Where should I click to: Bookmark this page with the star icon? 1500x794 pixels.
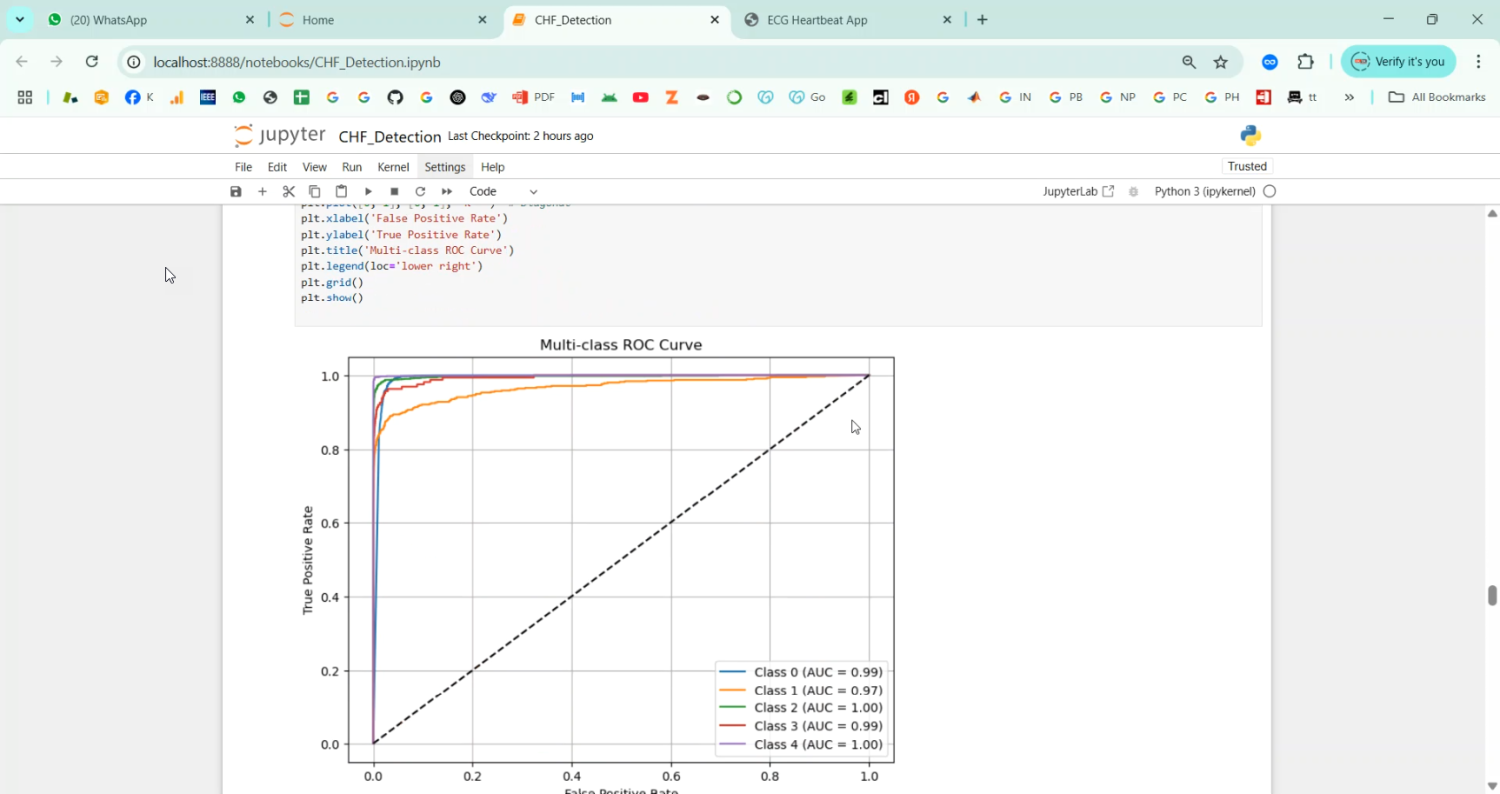[x=1220, y=62]
